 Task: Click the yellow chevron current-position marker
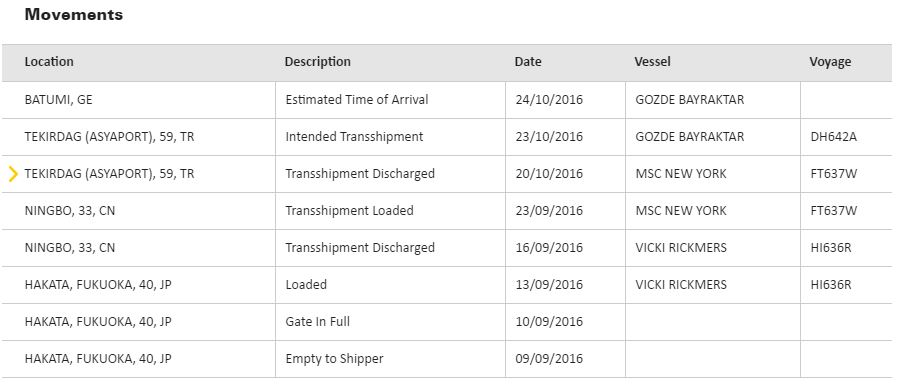13,174
